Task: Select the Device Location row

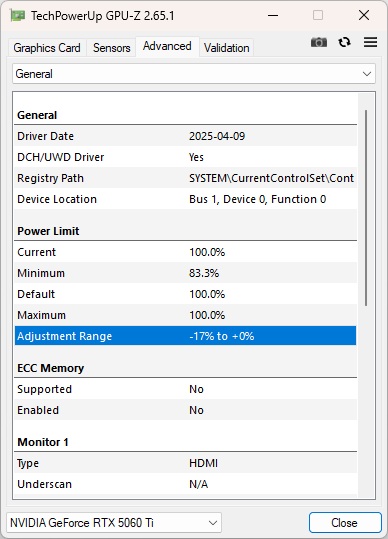Action: click(186, 199)
